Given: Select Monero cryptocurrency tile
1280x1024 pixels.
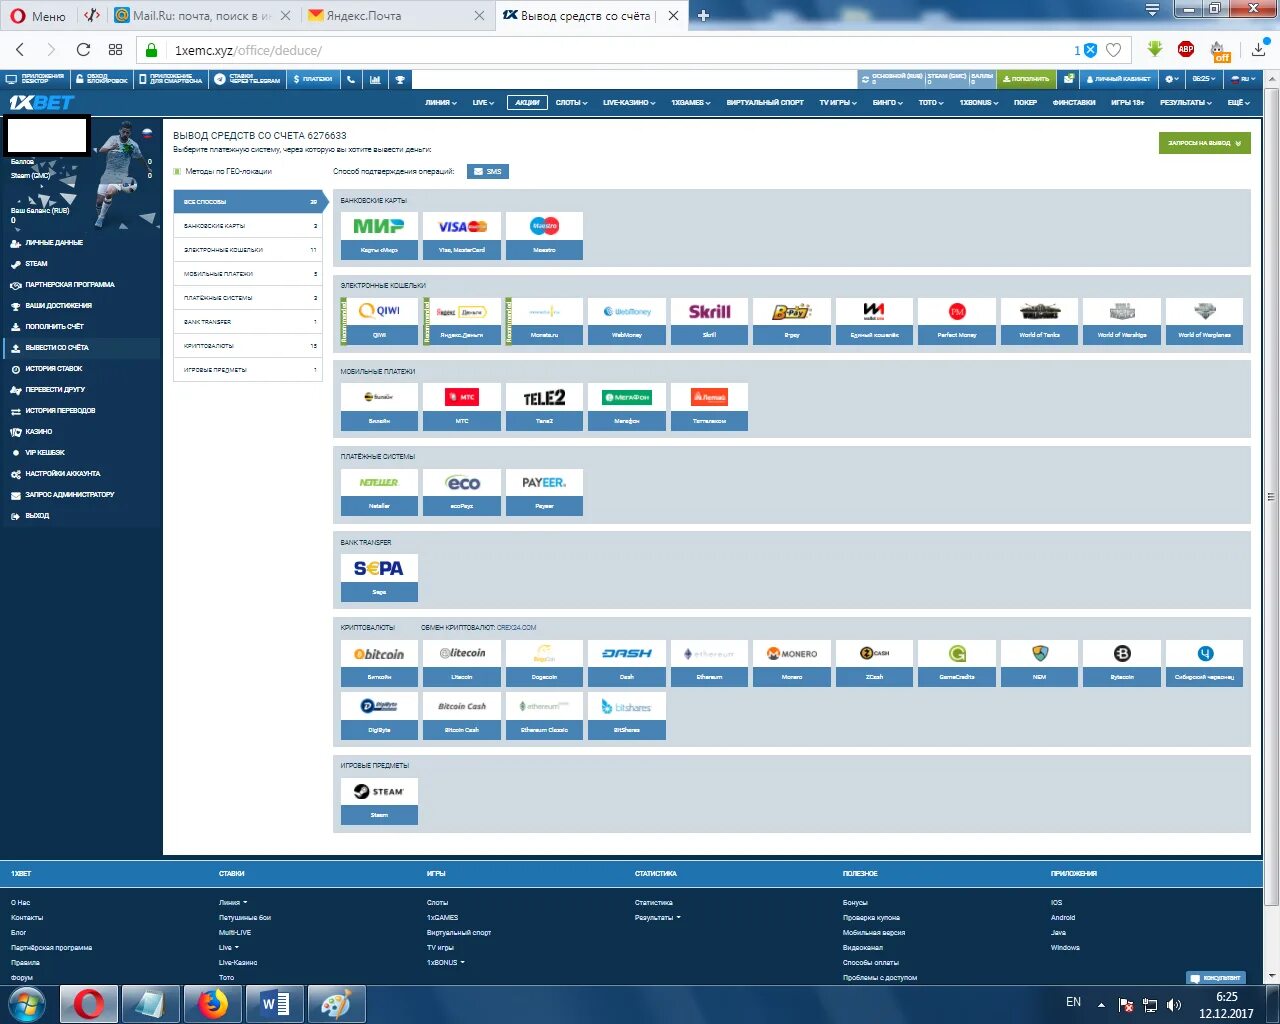Looking at the screenshot, I should point(792,663).
